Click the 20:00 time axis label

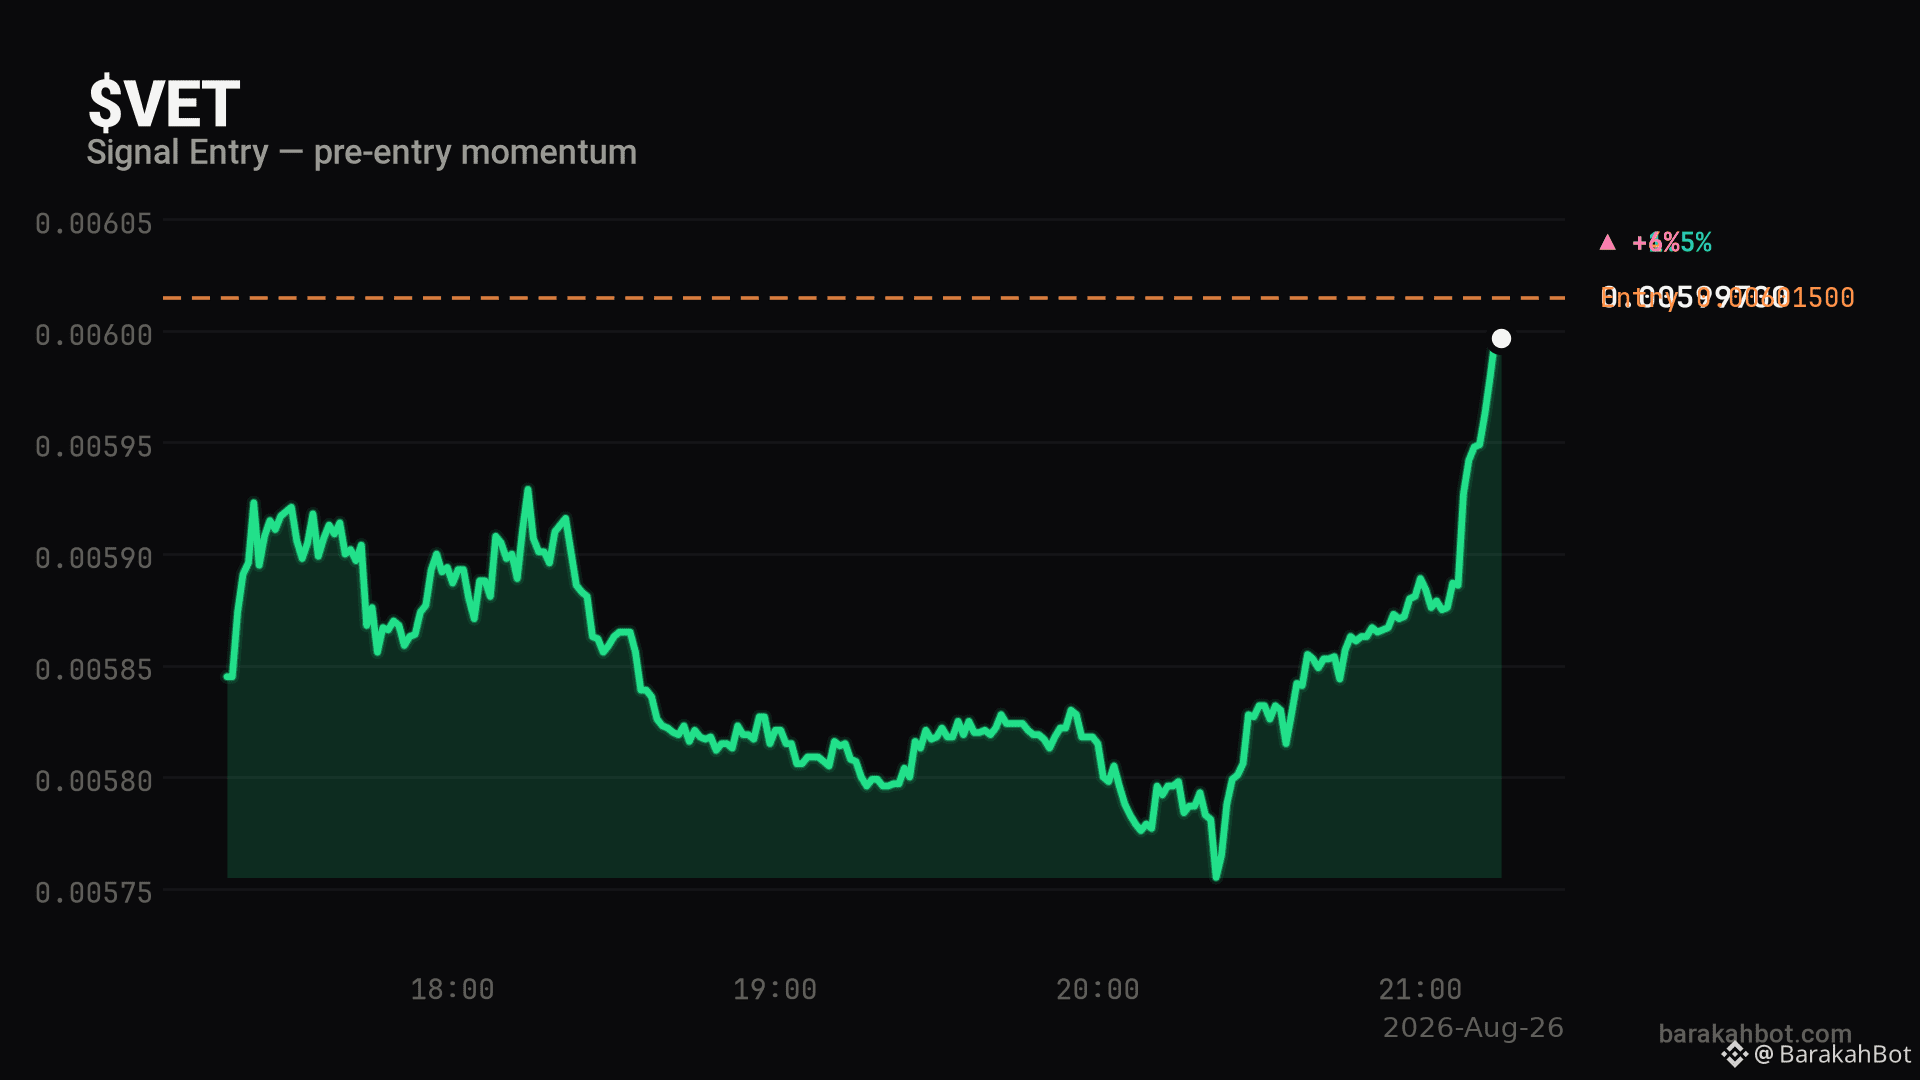(x=1098, y=990)
